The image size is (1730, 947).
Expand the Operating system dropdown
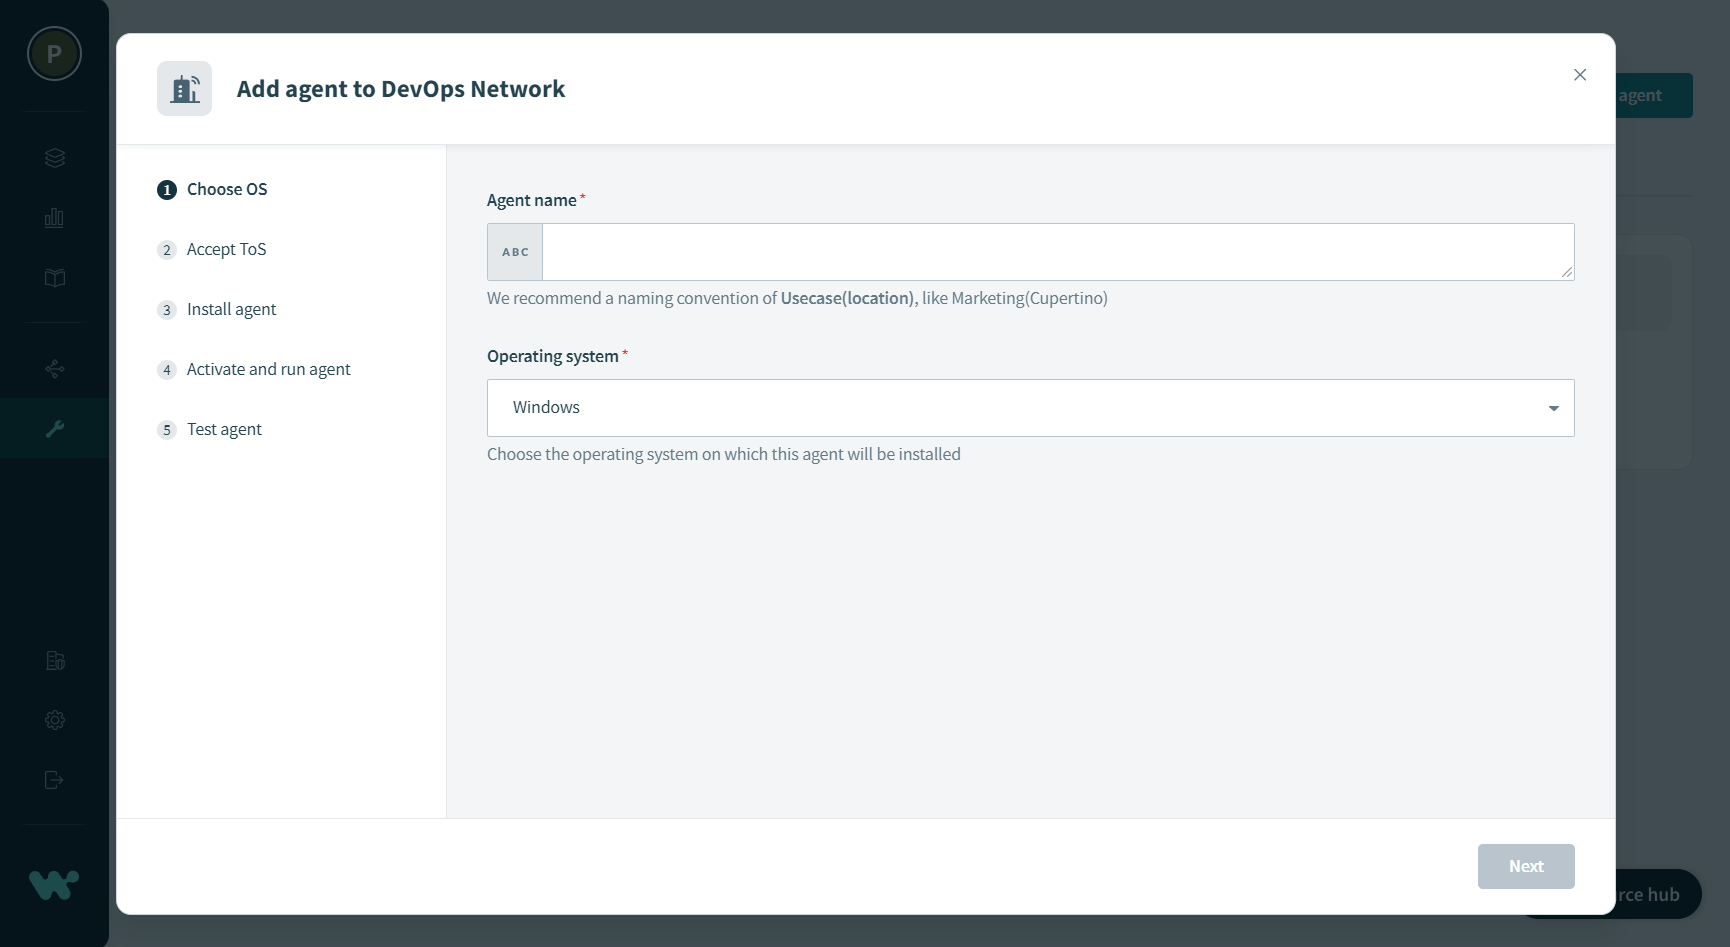1030,408
